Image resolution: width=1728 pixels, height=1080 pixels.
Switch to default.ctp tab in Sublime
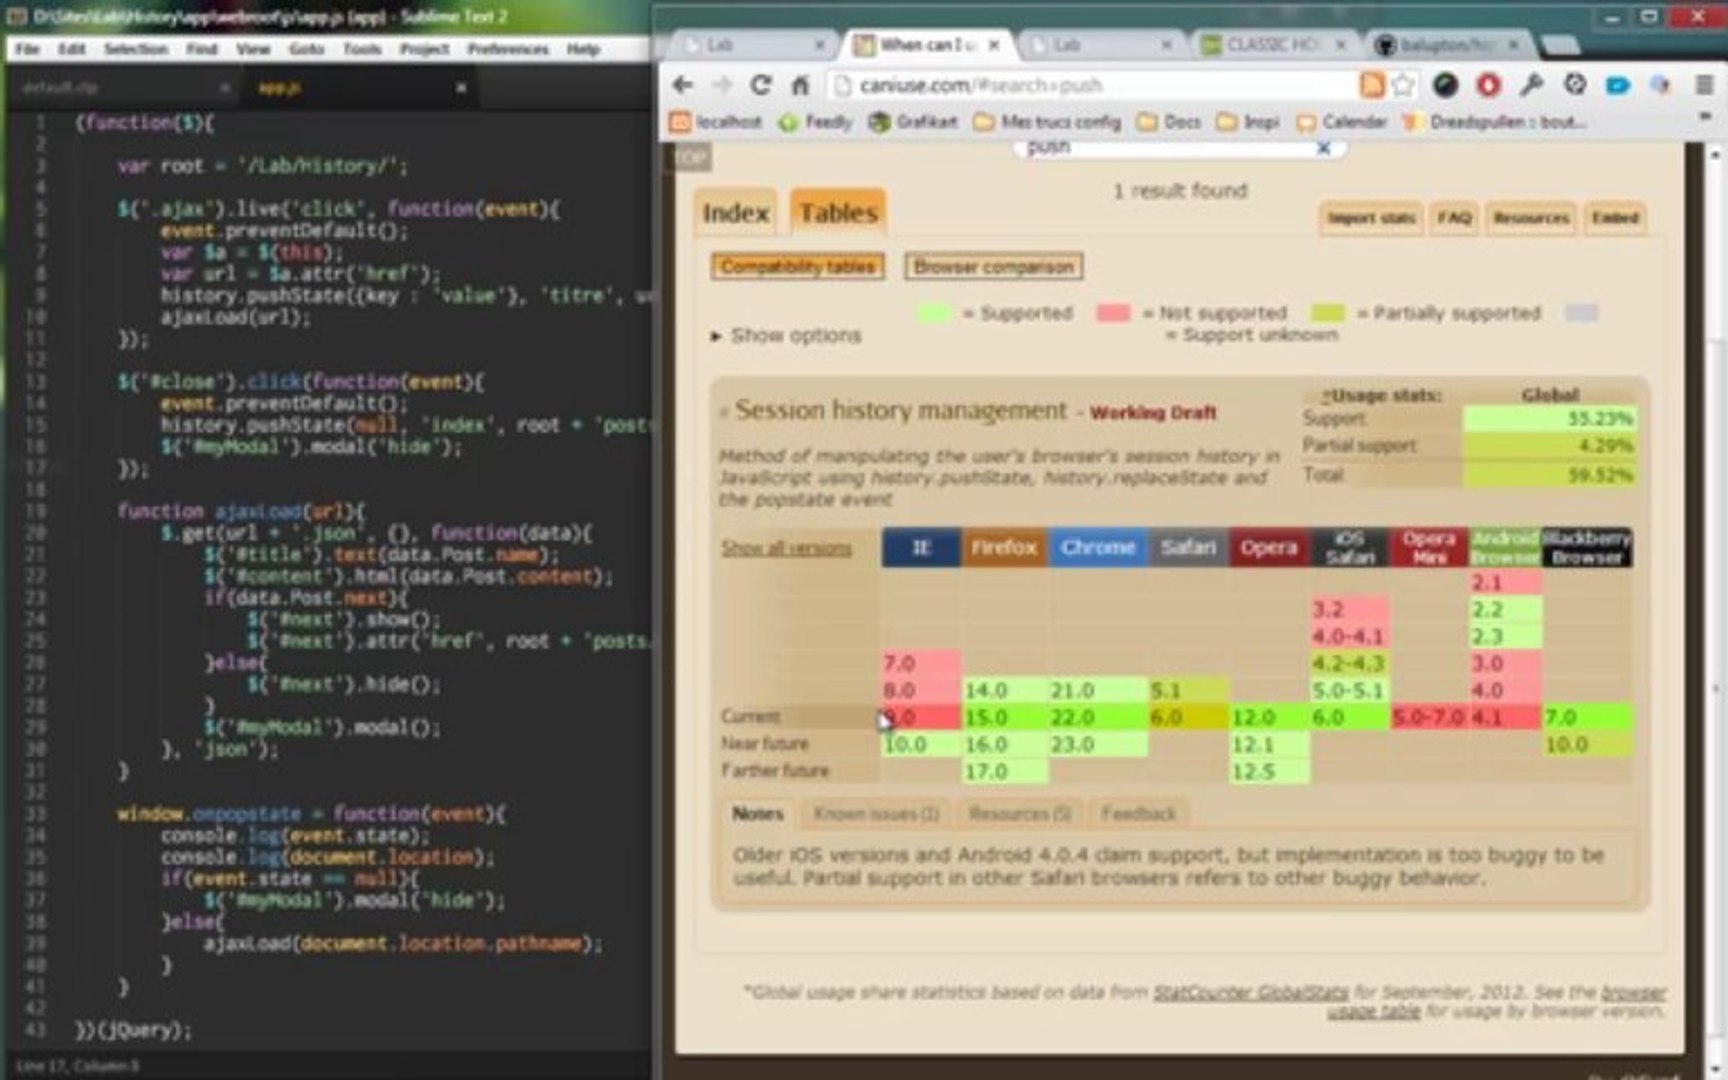(122, 88)
